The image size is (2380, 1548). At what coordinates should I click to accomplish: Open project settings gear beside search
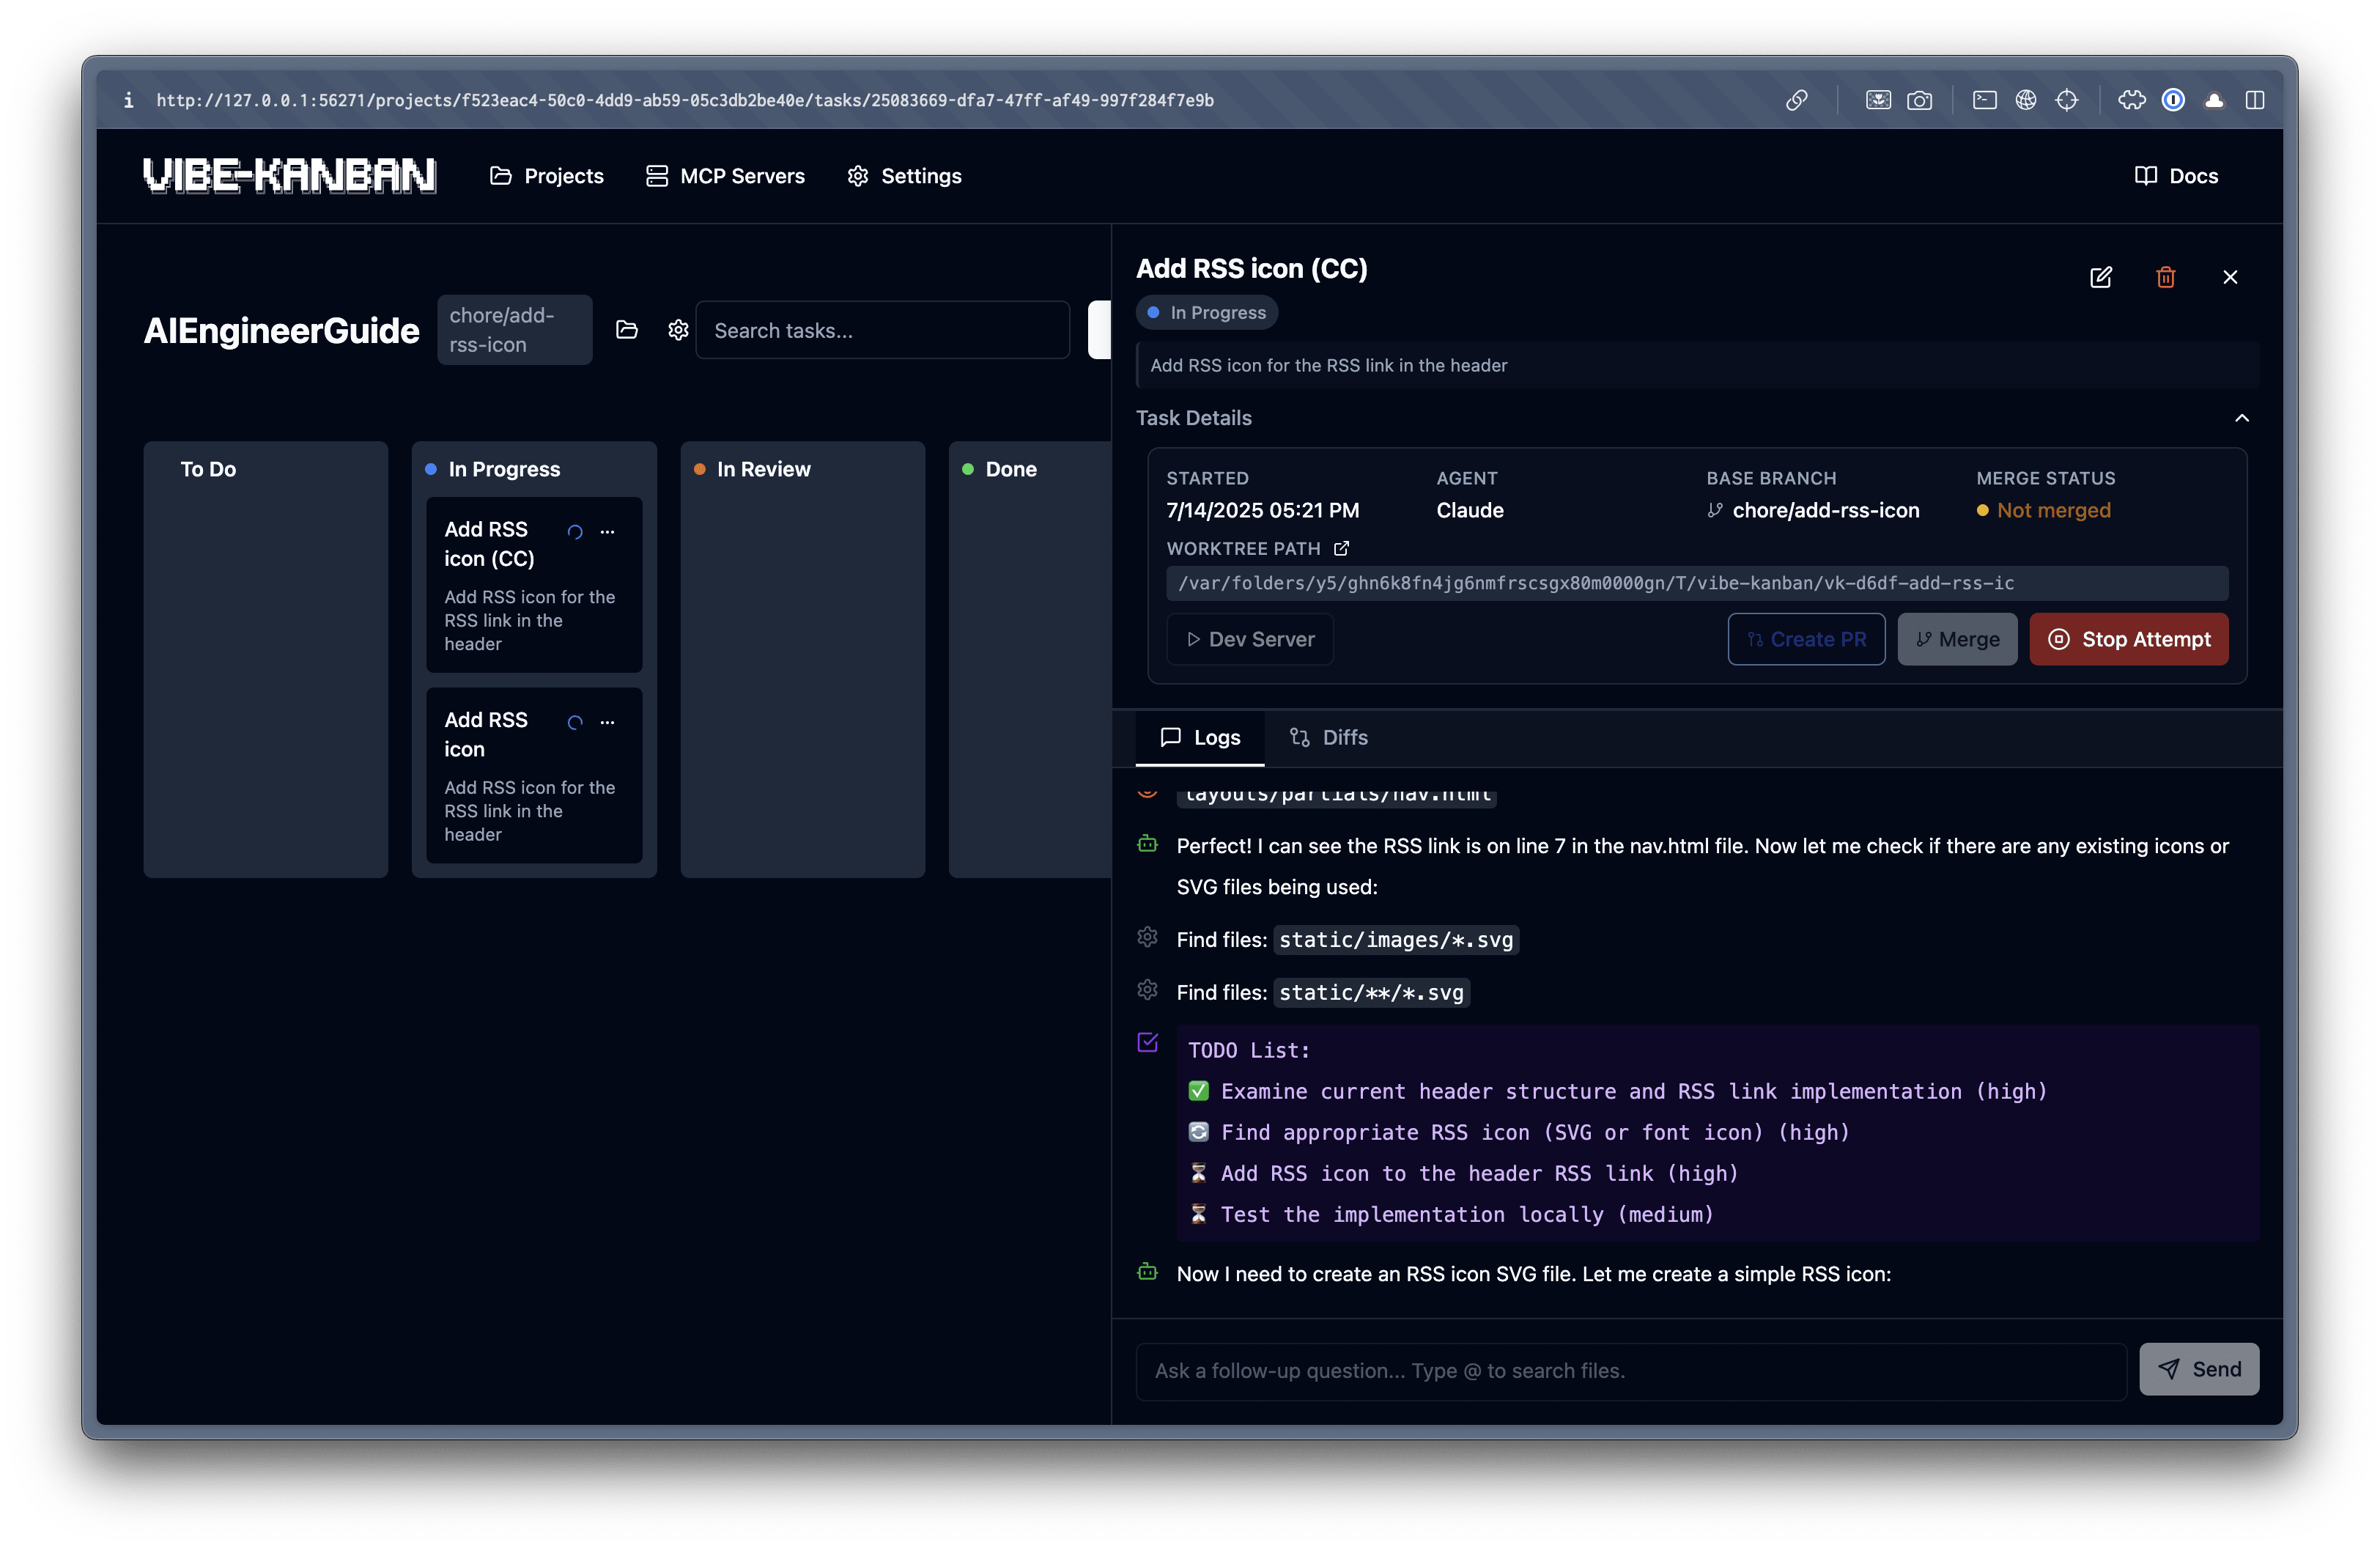pos(678,330)
